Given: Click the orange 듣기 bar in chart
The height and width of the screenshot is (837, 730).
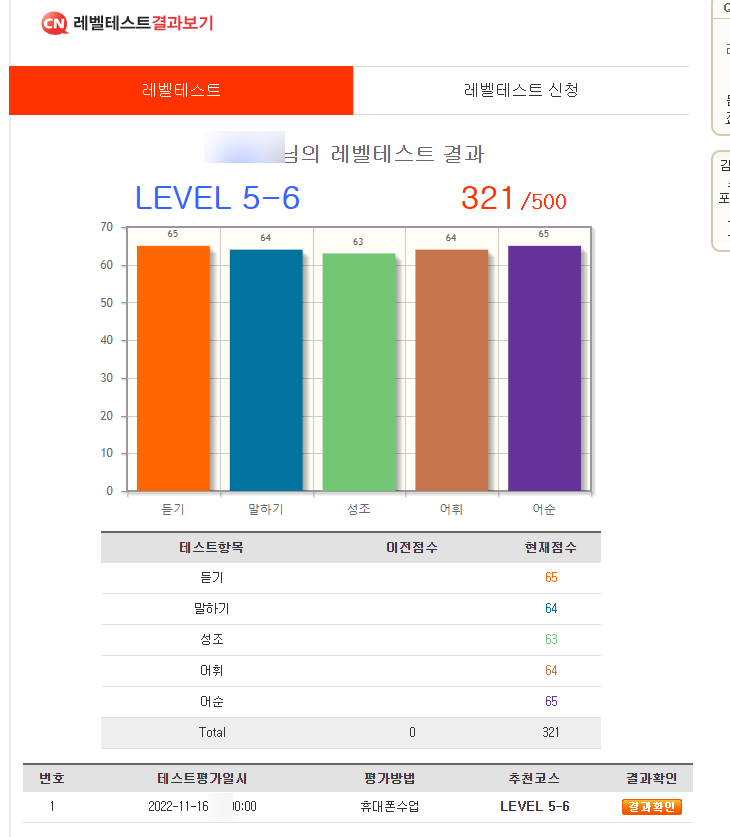Looking at the screenshot, I should point(173,368).
